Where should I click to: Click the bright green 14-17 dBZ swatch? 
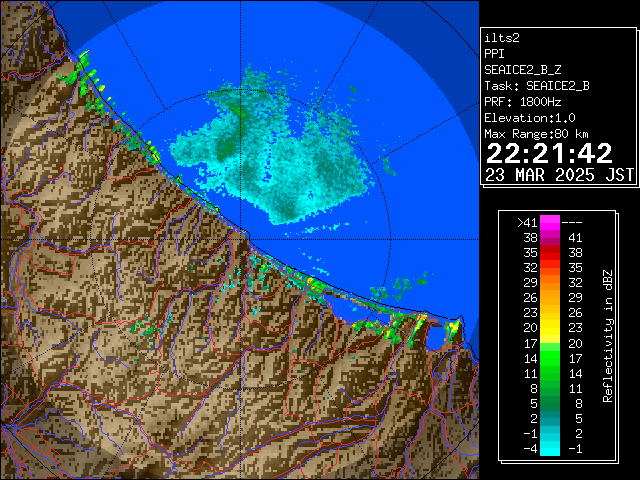pyautogui.click(x=550, y=358)
